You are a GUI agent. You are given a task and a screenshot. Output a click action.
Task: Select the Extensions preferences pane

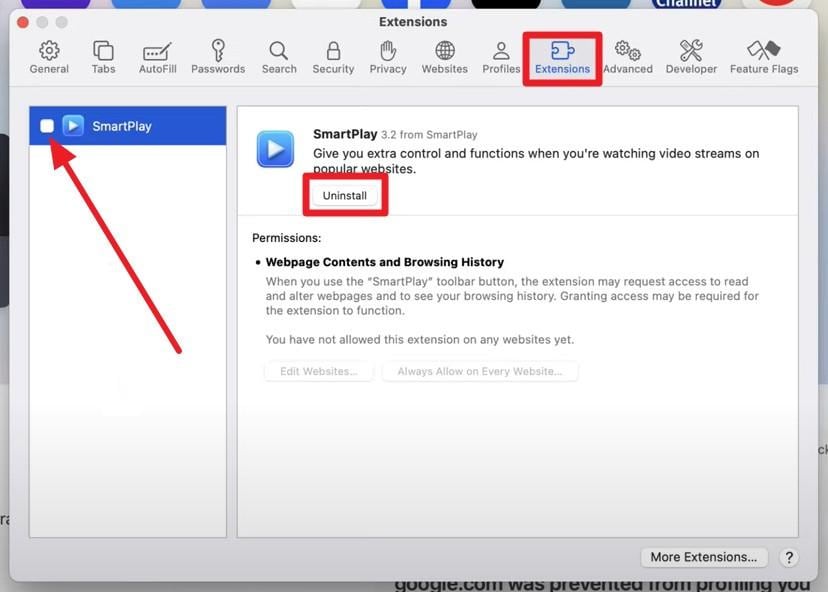click(x=562, y=57)
